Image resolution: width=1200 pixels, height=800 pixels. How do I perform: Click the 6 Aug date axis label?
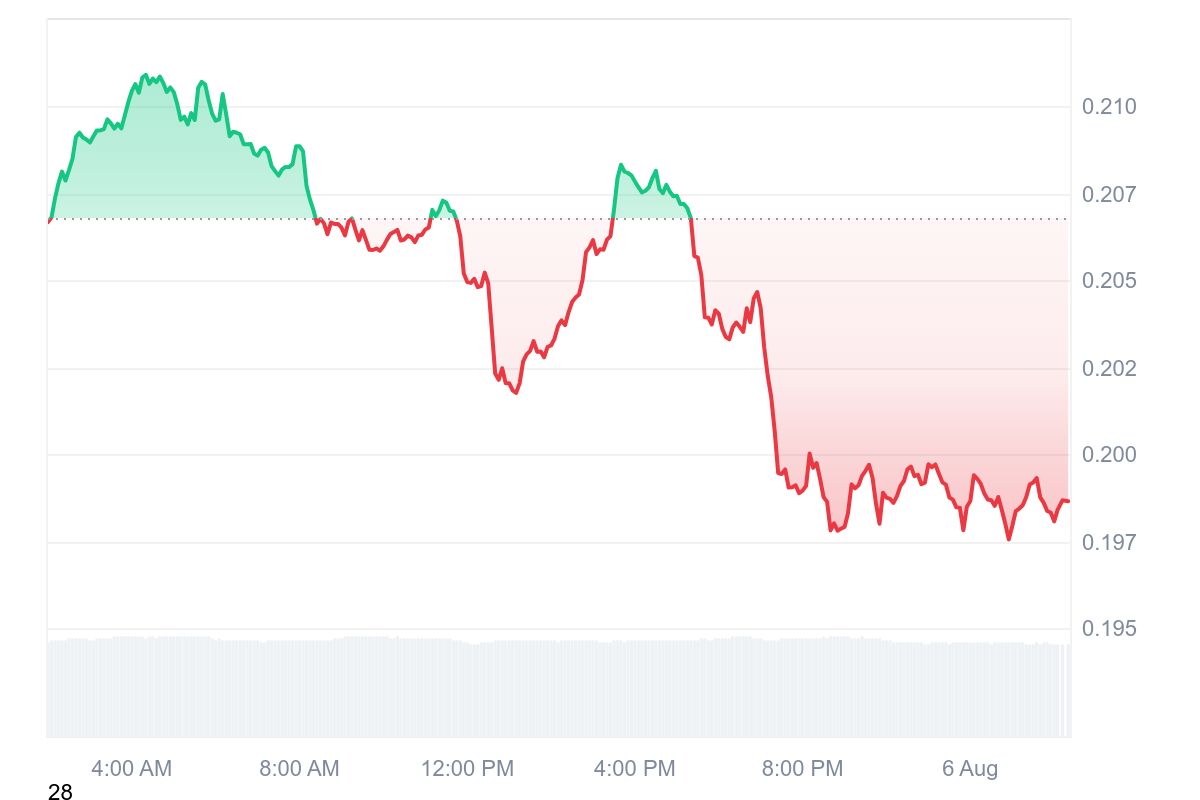(x=970, y=769)
